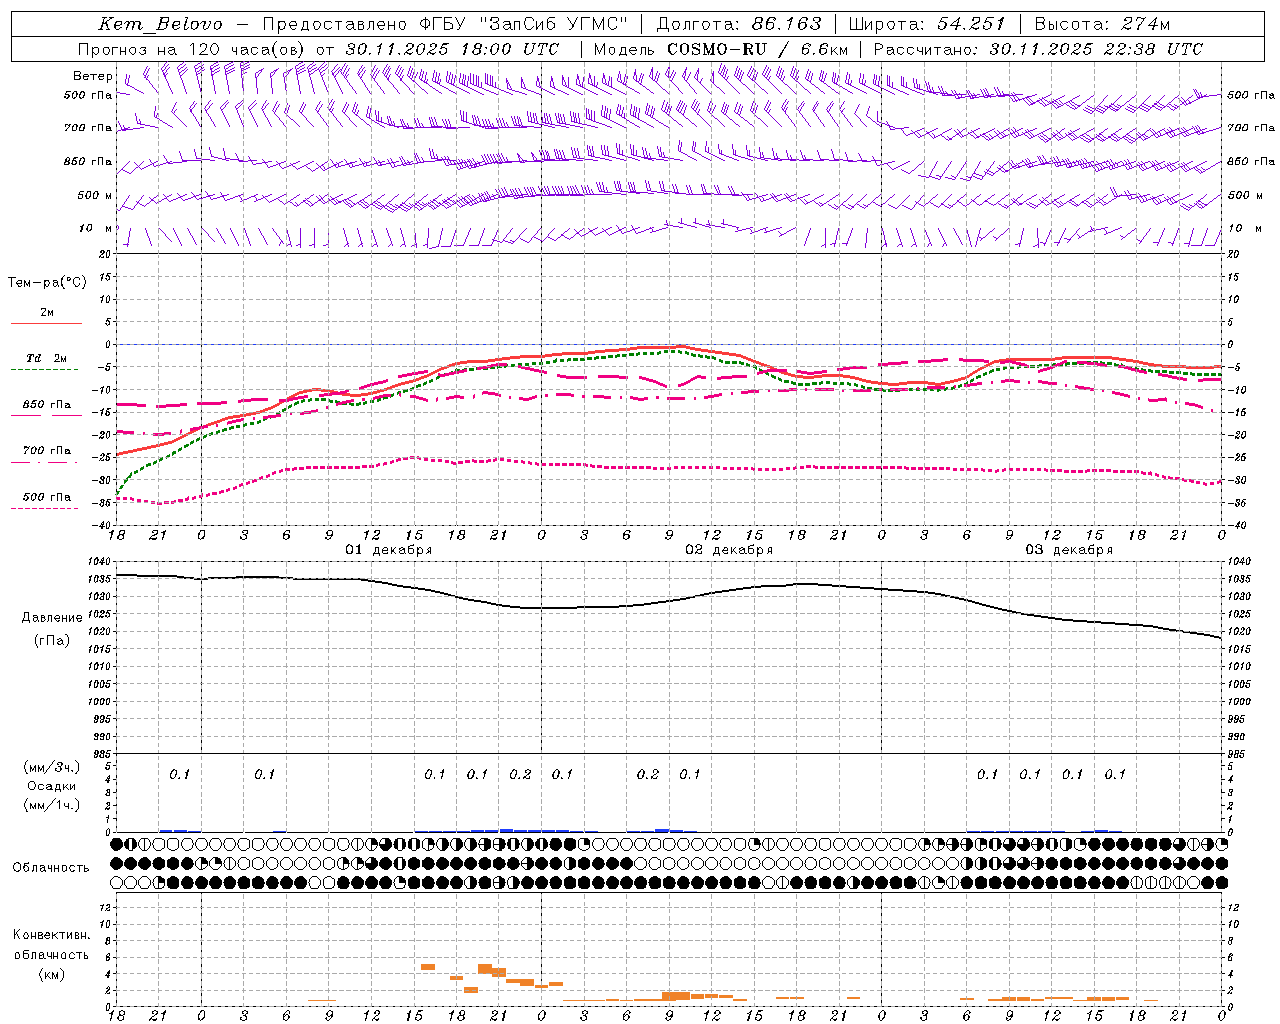The image size is (1280, 1024).
Task: Click the 'Конвективн.' label
Action: (51, 935)
